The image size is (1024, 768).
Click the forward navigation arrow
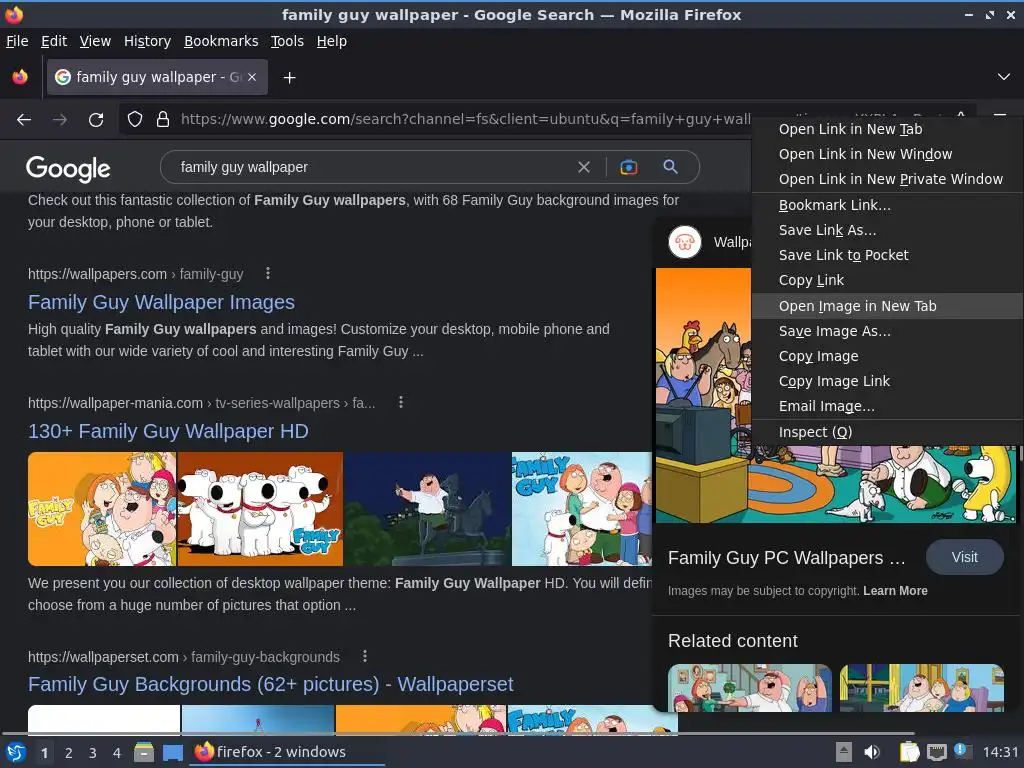tap(60, 120)
